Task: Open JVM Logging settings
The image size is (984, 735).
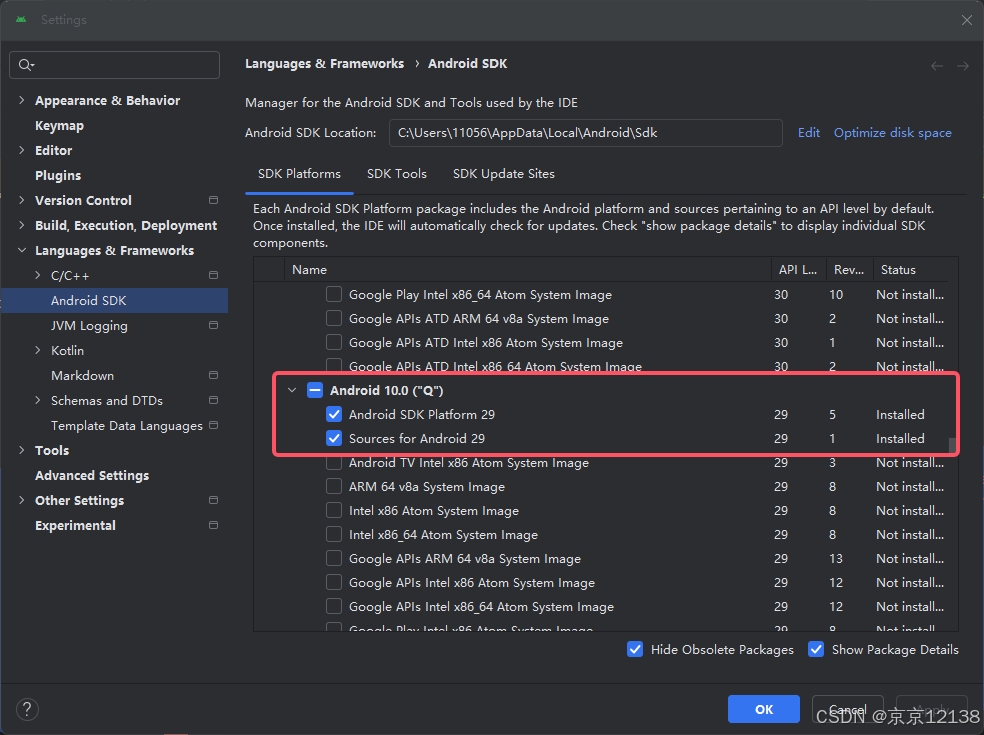Action: pos(89,326)
